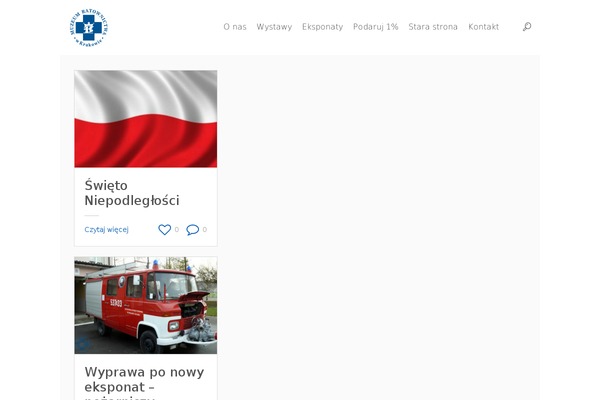Go to the Wystawy menu item

pos(274,27)
